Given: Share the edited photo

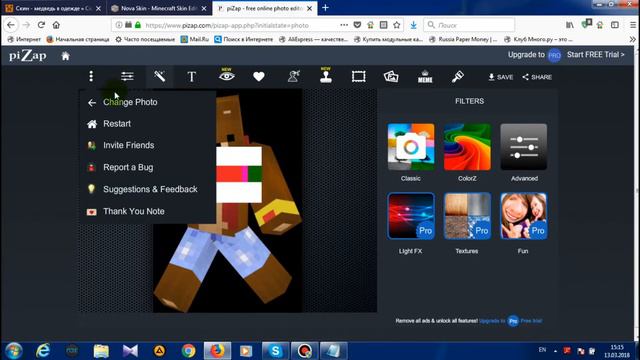Looking at the screenshot, I should click(x=537, y=77).
